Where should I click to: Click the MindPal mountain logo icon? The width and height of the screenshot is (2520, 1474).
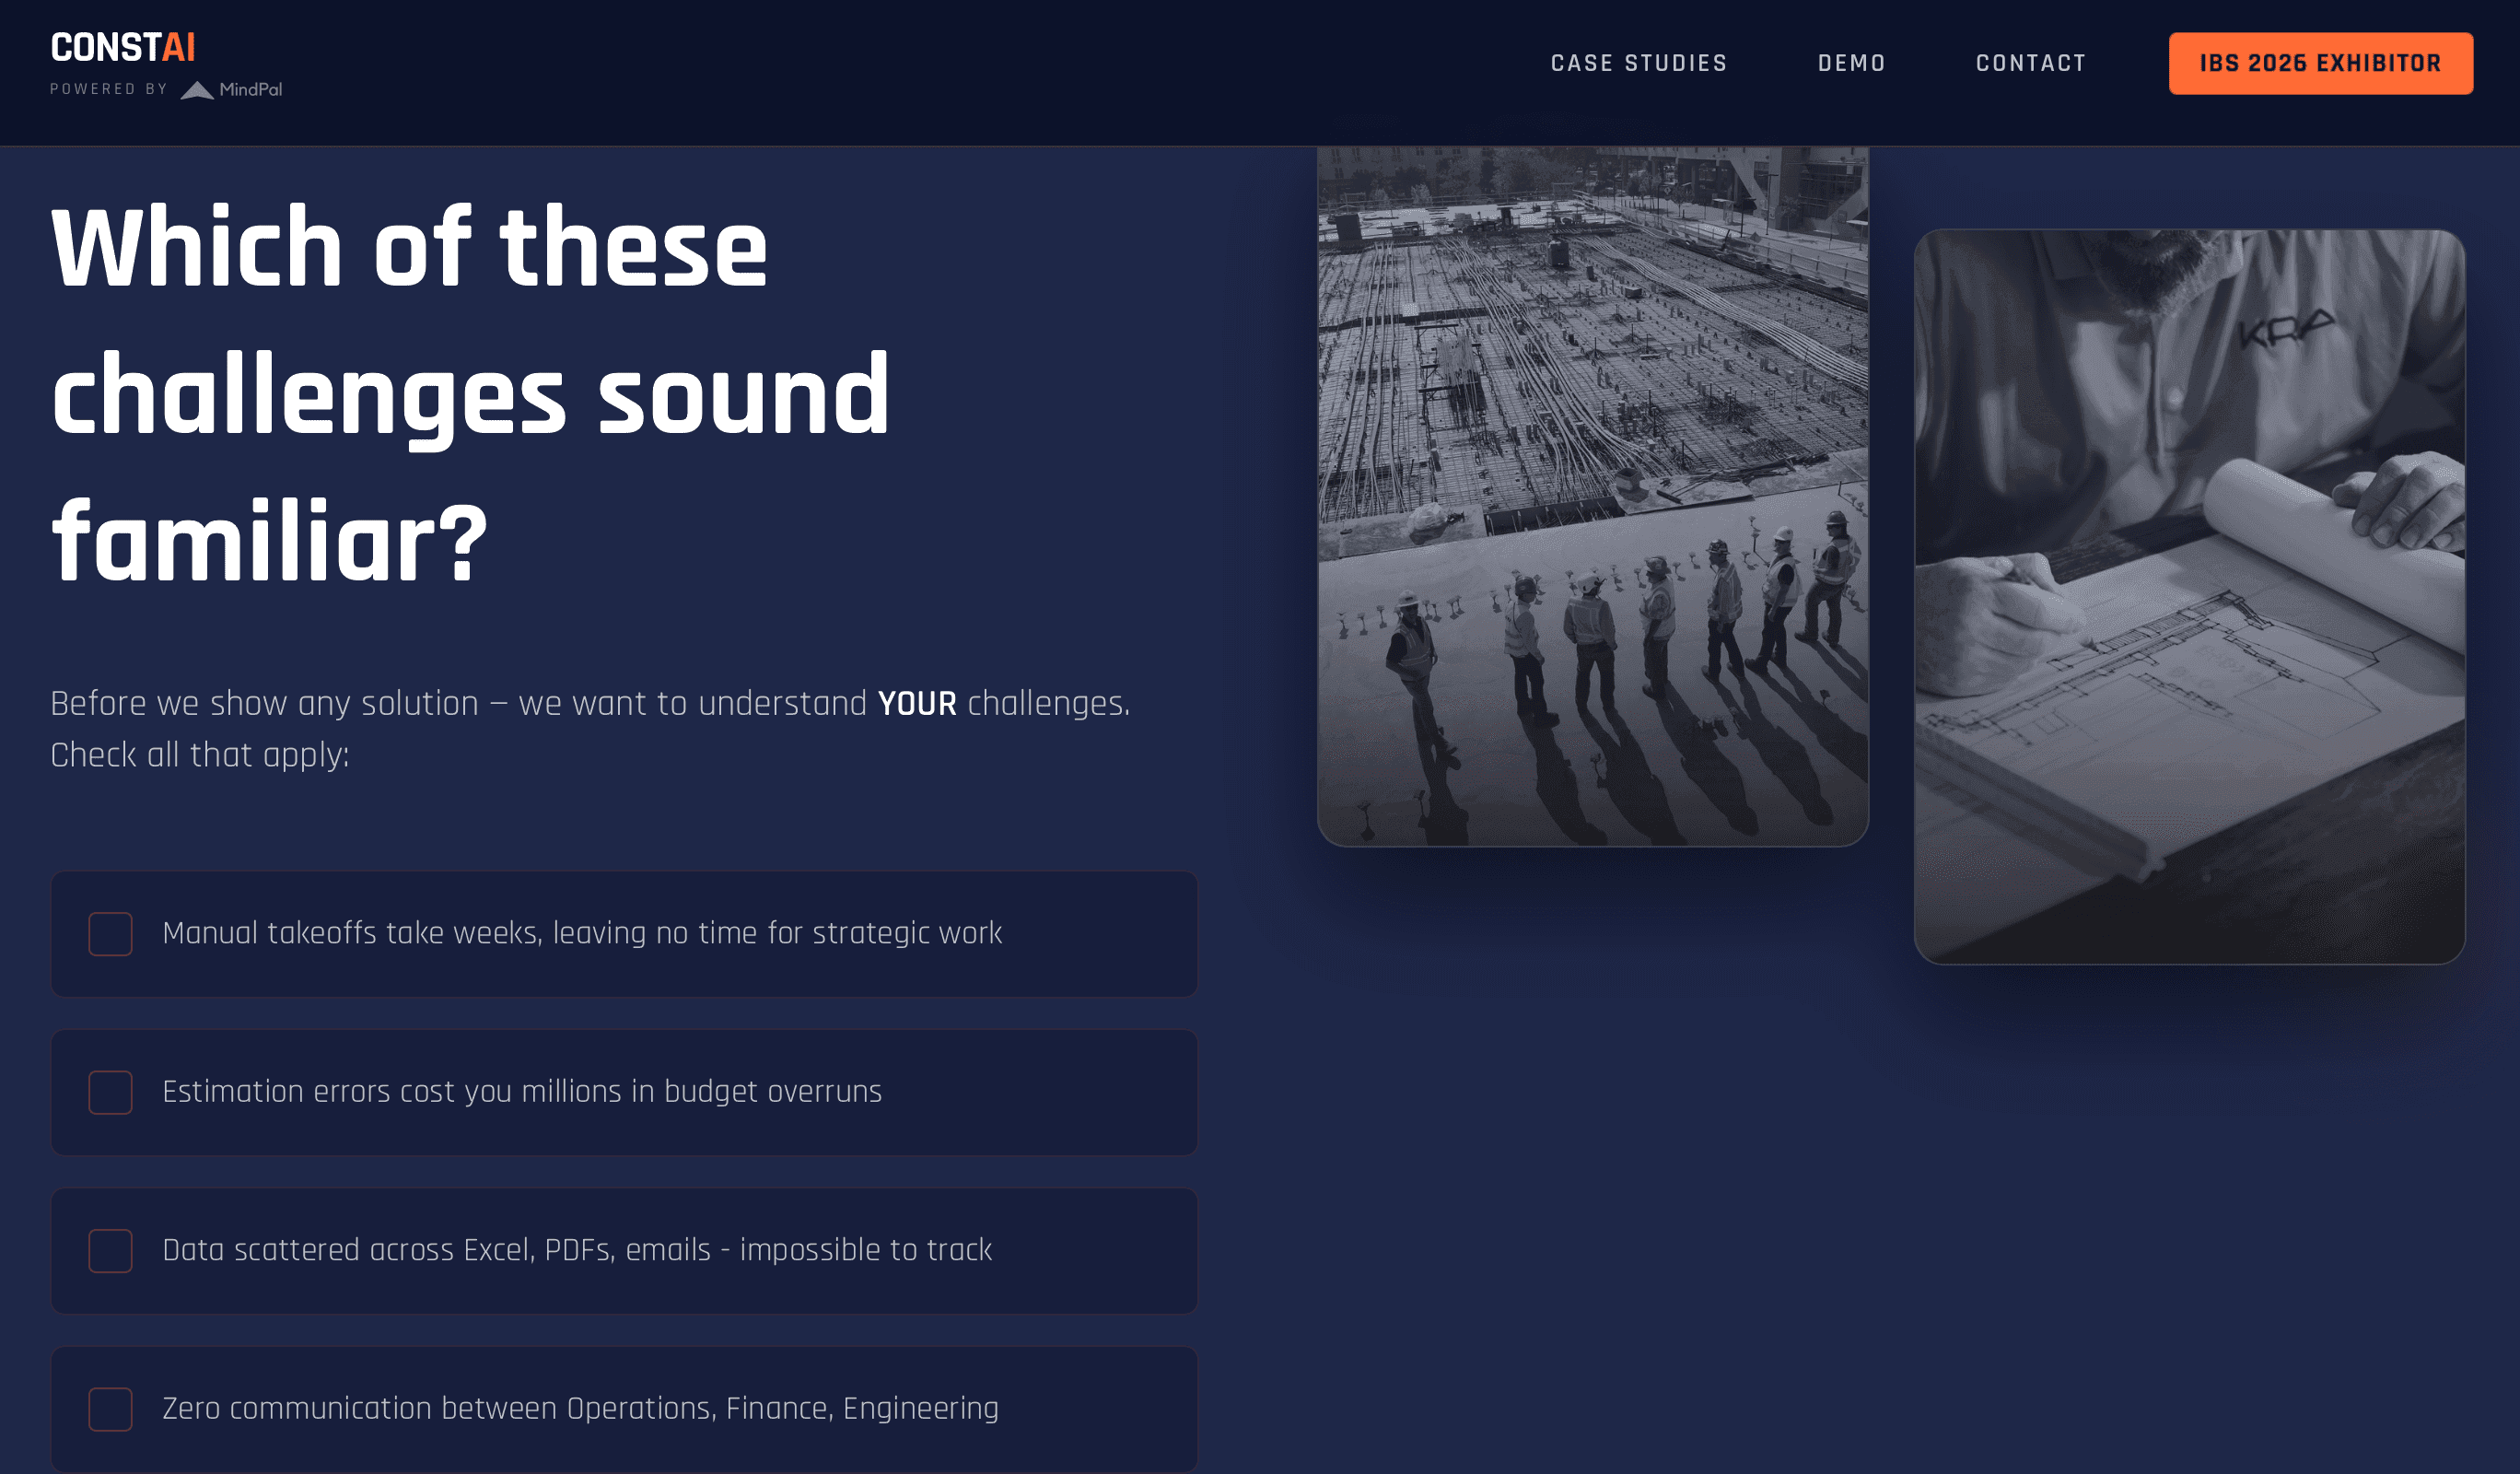click(197, 90)
